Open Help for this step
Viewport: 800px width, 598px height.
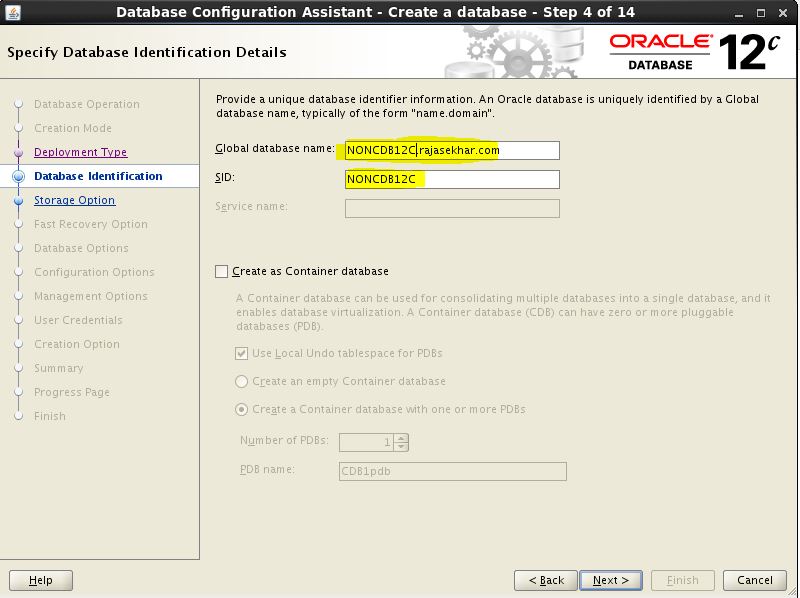41,580
